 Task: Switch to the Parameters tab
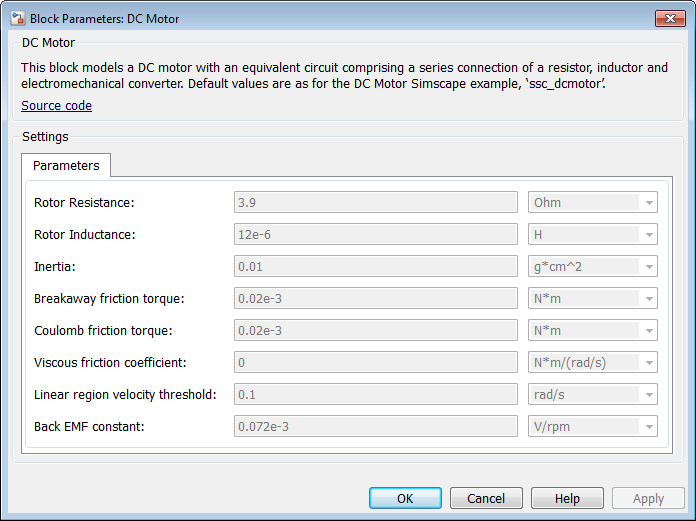click(66, 165)
